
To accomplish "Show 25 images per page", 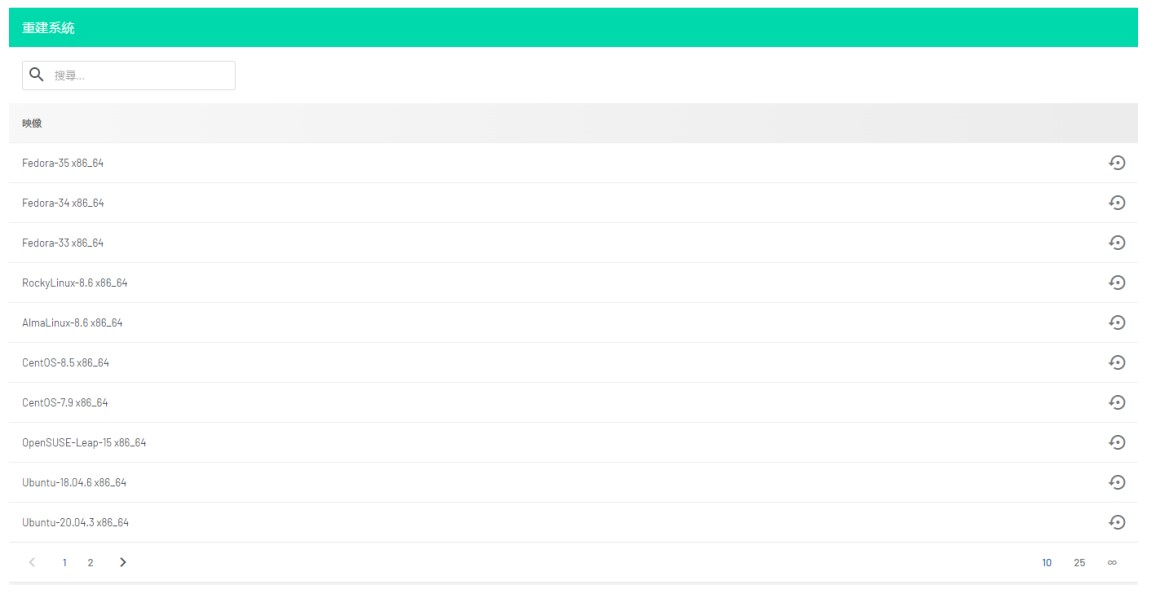I will [x=1079, y=564].
